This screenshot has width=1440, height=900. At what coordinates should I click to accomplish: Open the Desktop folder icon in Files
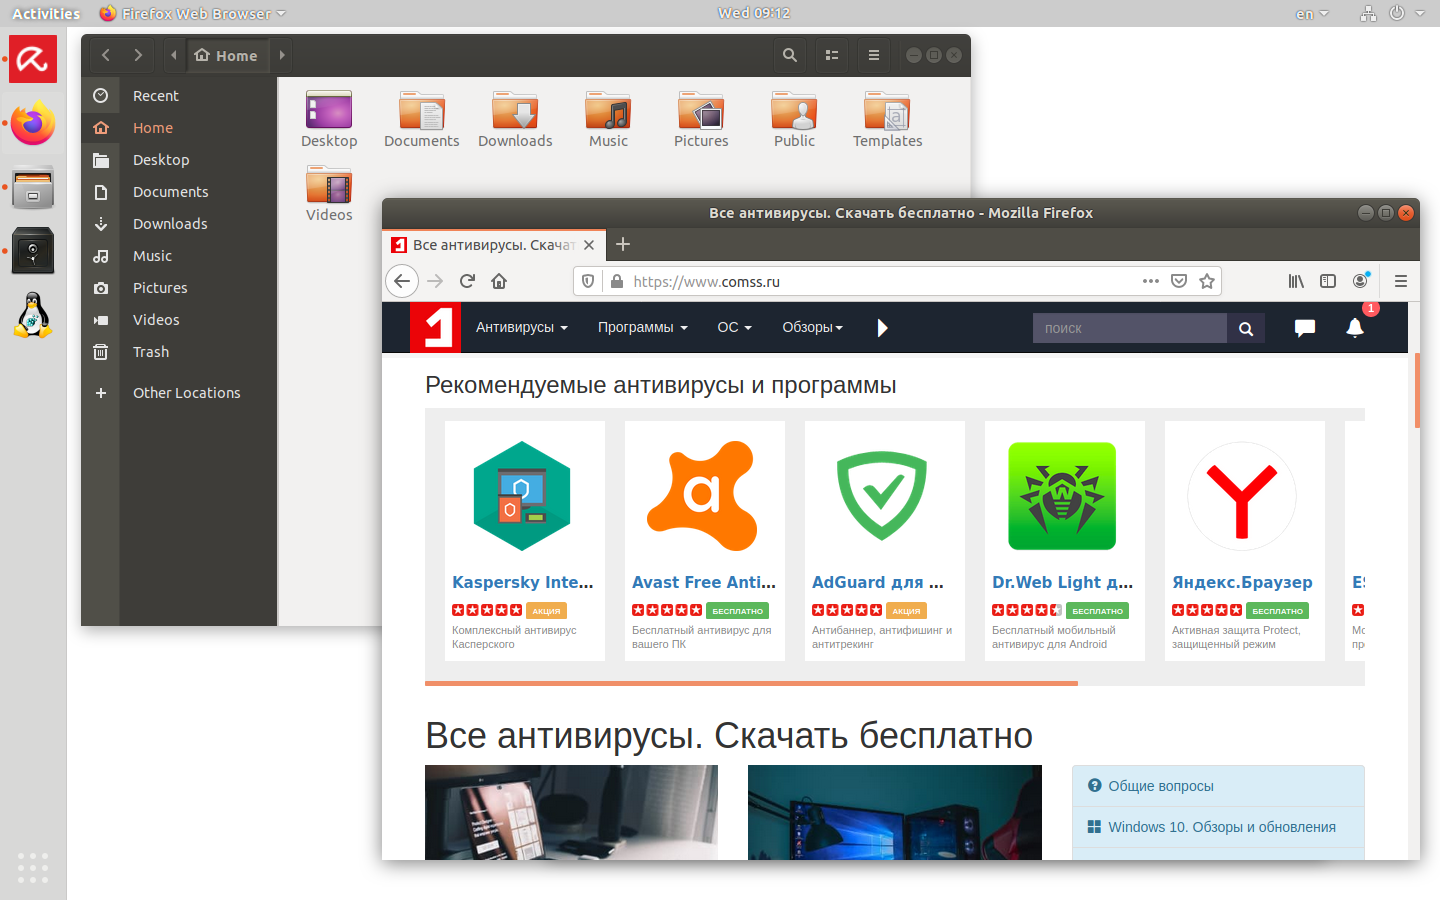coord(329,120)
